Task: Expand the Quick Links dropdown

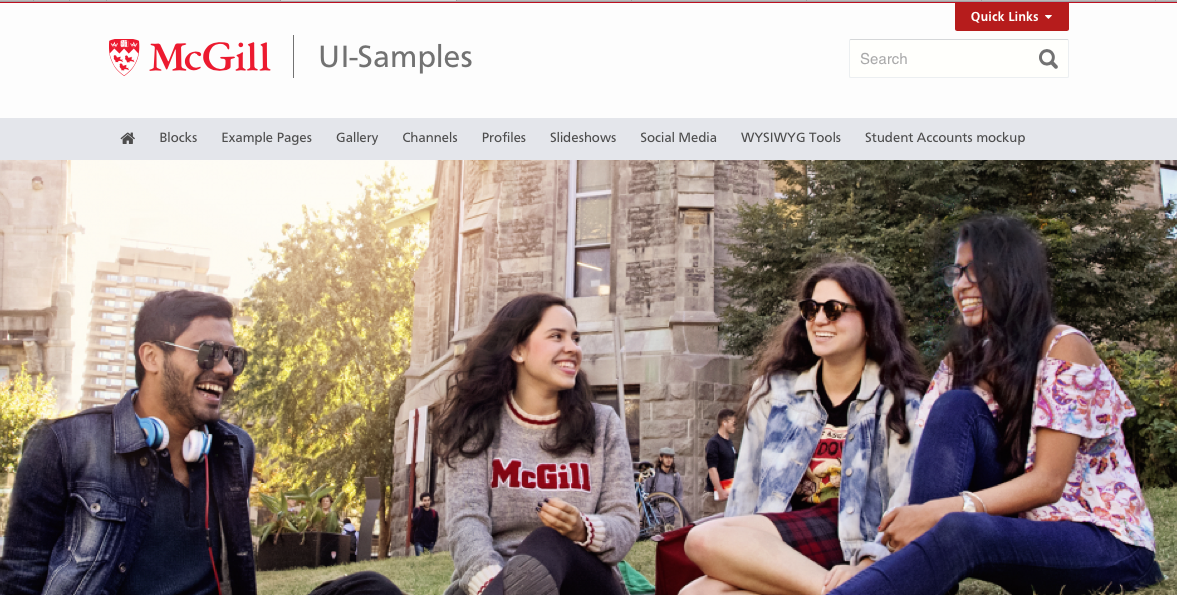Action: click(1011, 17)
